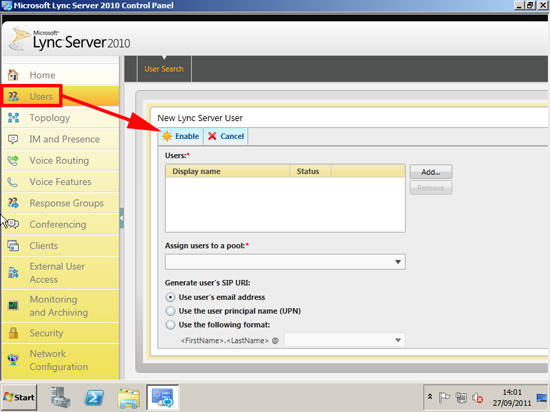
Task: Click the Users people icon
Action: pyautogui.click(x=13, y=96)
